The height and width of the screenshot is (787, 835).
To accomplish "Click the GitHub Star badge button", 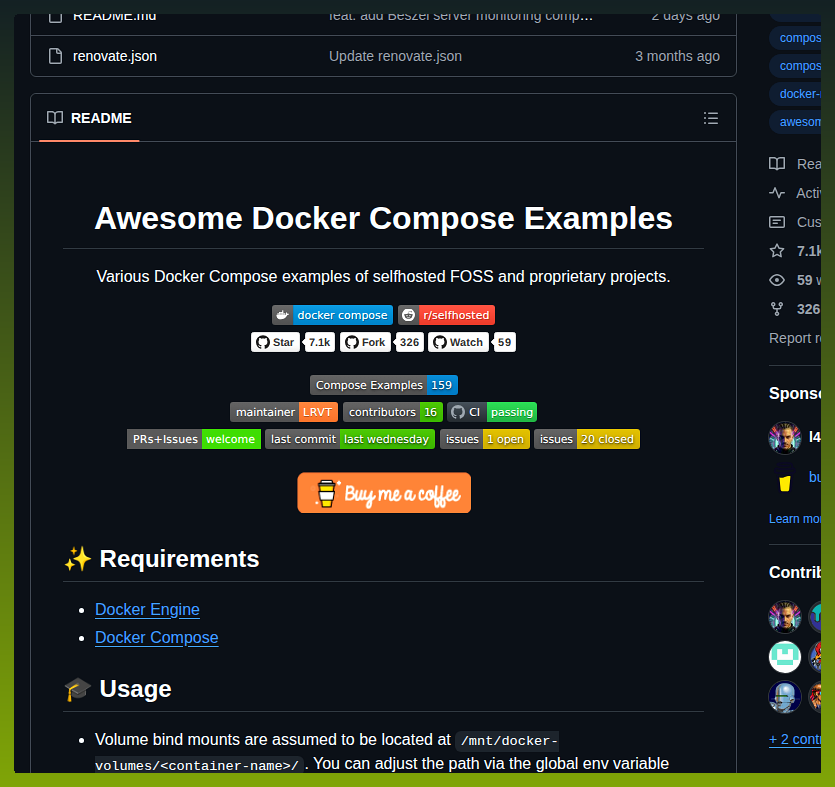I will point(275,342).
